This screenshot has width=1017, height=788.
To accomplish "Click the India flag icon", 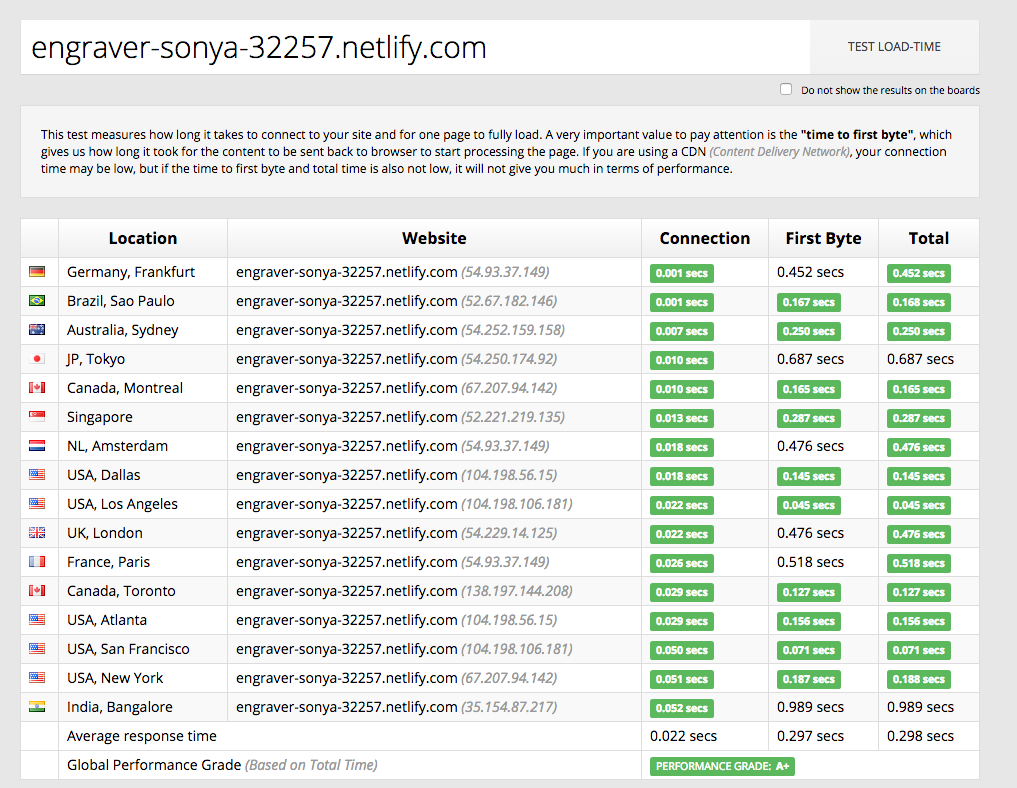I will click(x=37, y=707).
